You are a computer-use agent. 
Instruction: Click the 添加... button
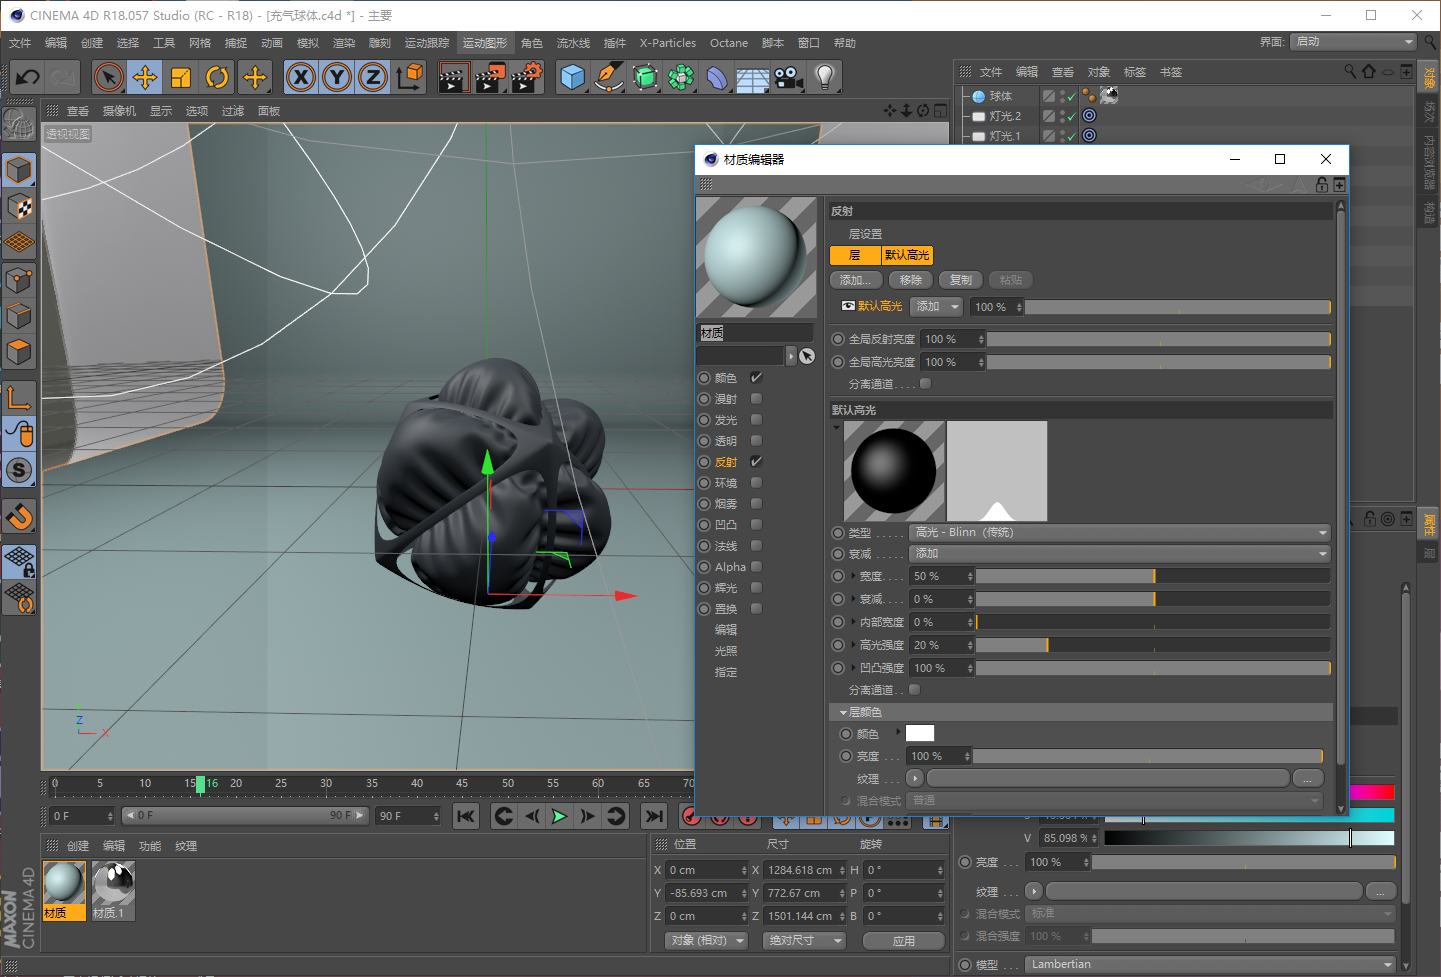[x=857, y=280]
